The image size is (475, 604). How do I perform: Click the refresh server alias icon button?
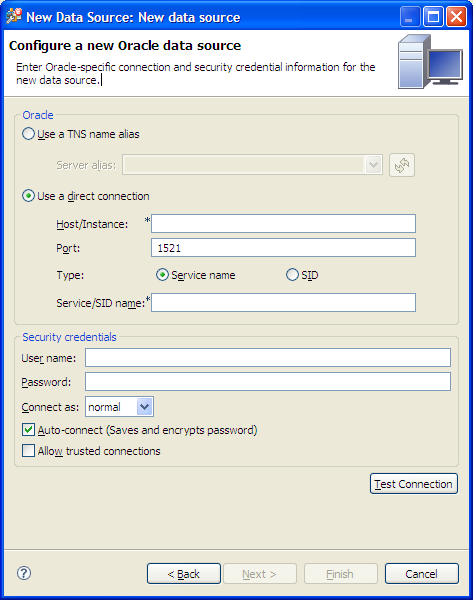click(402, 165)
